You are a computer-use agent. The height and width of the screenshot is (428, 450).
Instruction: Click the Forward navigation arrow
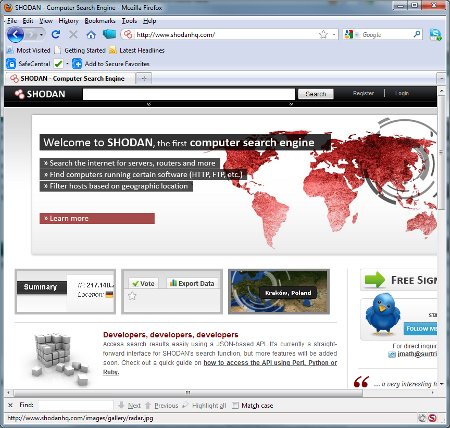pyautogui.click(x=31, y=34)
